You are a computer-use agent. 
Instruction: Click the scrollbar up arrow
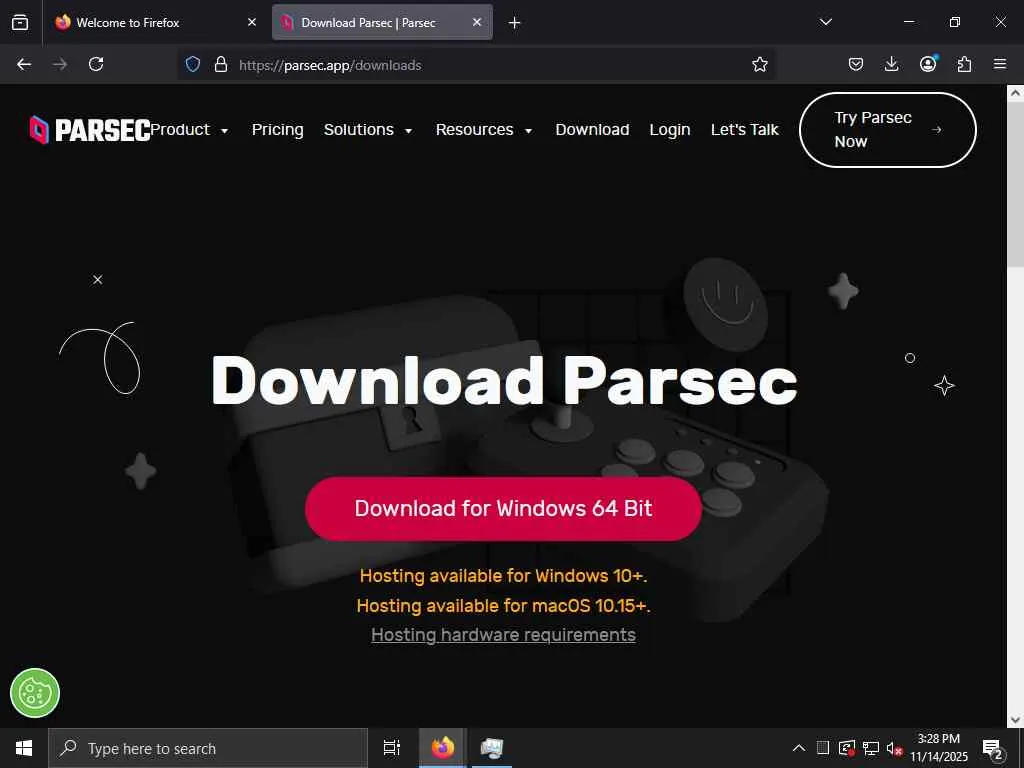(1016, 93)
